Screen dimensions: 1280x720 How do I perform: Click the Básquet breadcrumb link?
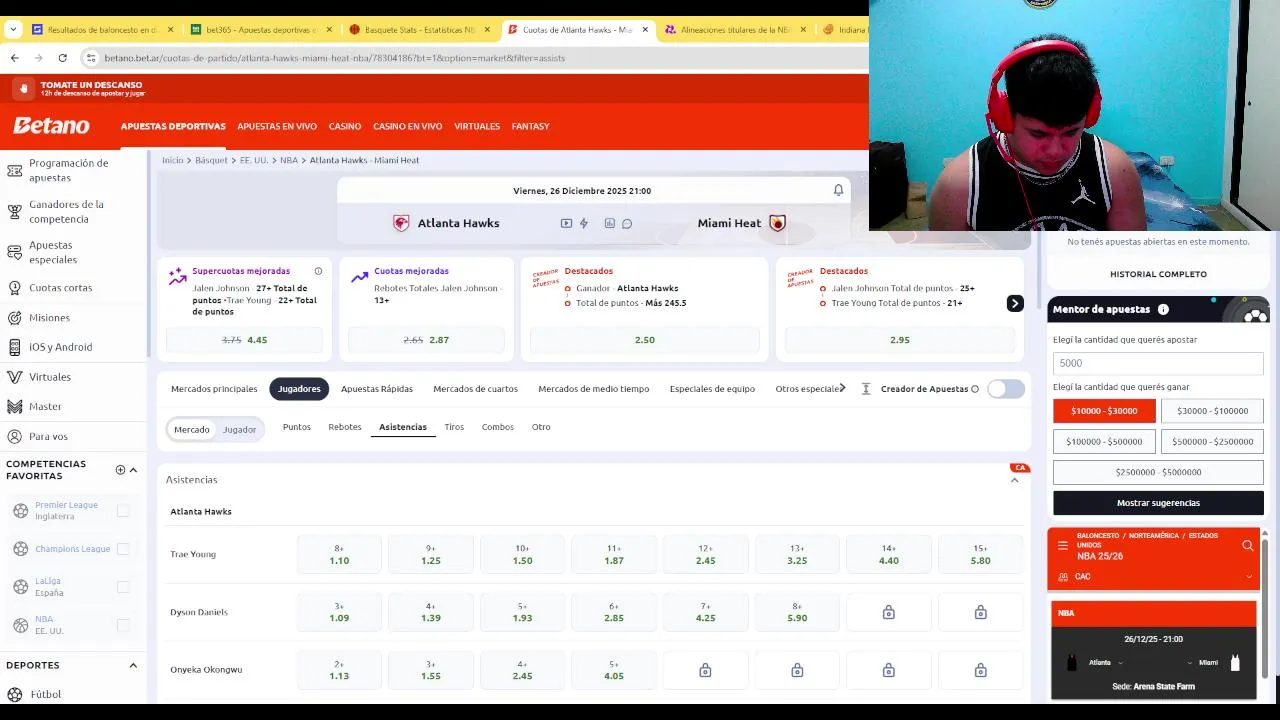211,160
